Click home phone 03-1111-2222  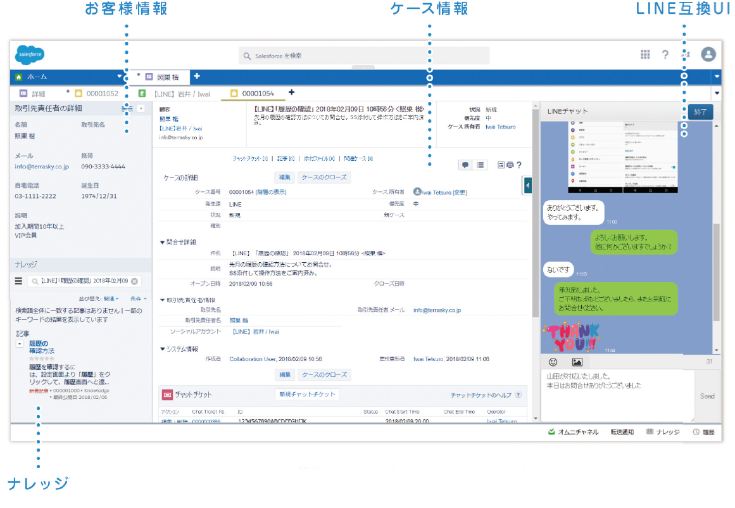click(36, 196)
